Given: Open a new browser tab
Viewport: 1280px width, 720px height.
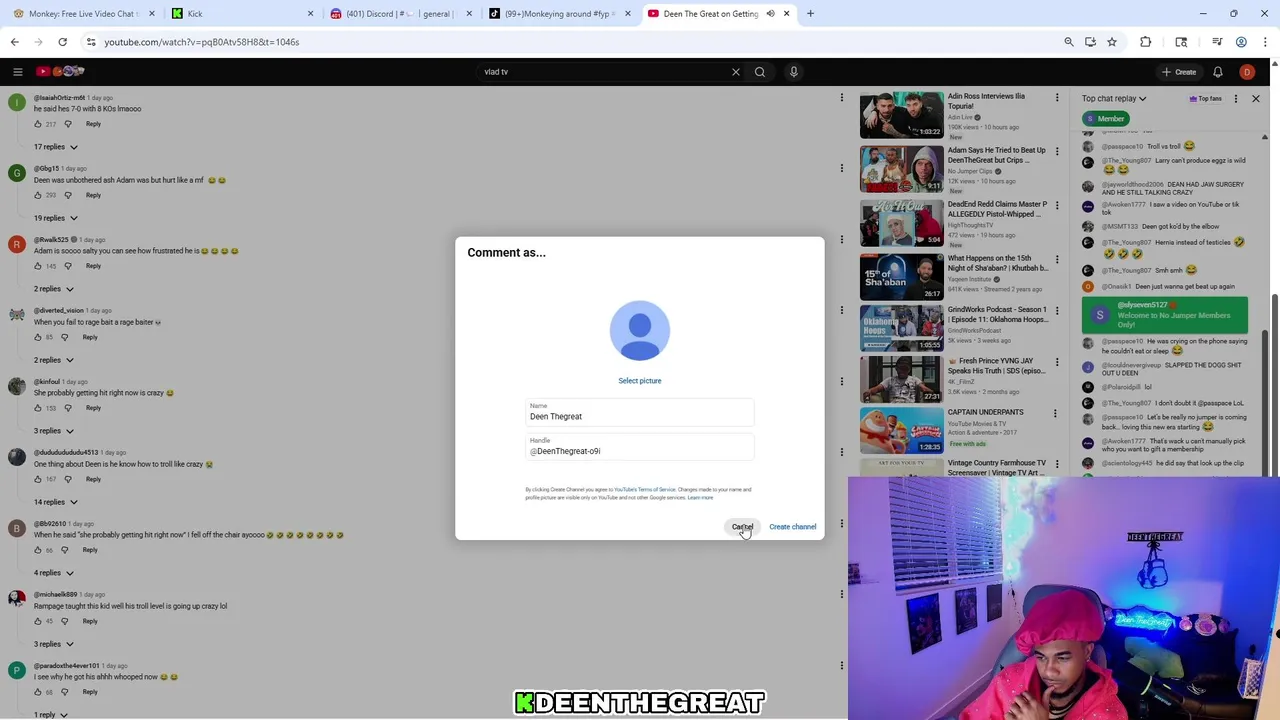Looking at the screenshot, I should [810, 14].
